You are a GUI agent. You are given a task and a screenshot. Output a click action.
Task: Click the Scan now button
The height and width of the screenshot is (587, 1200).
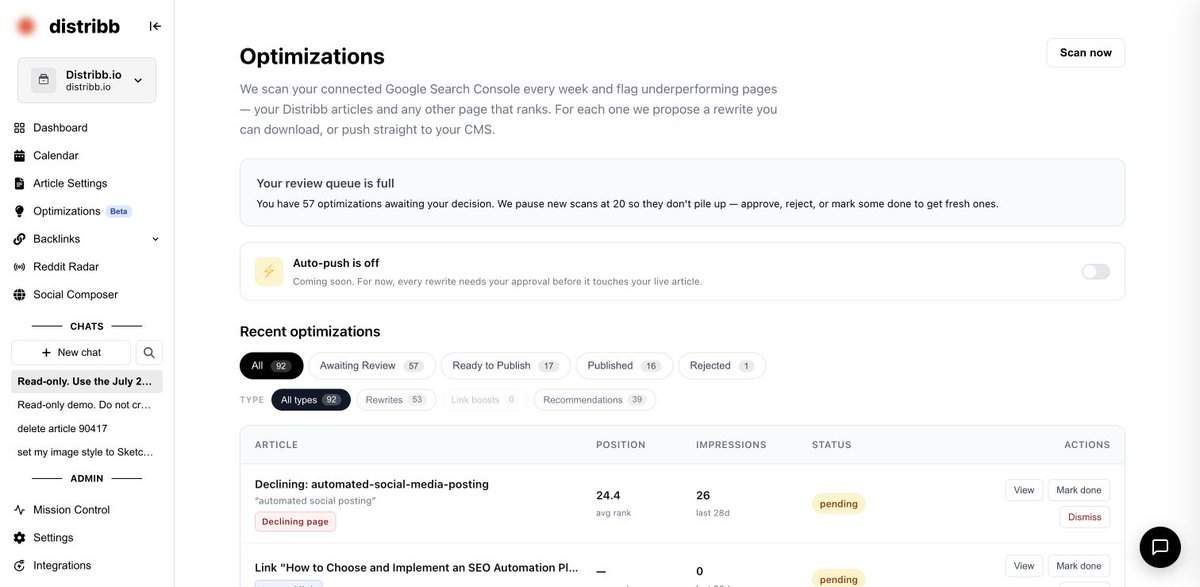[1085, 53]
